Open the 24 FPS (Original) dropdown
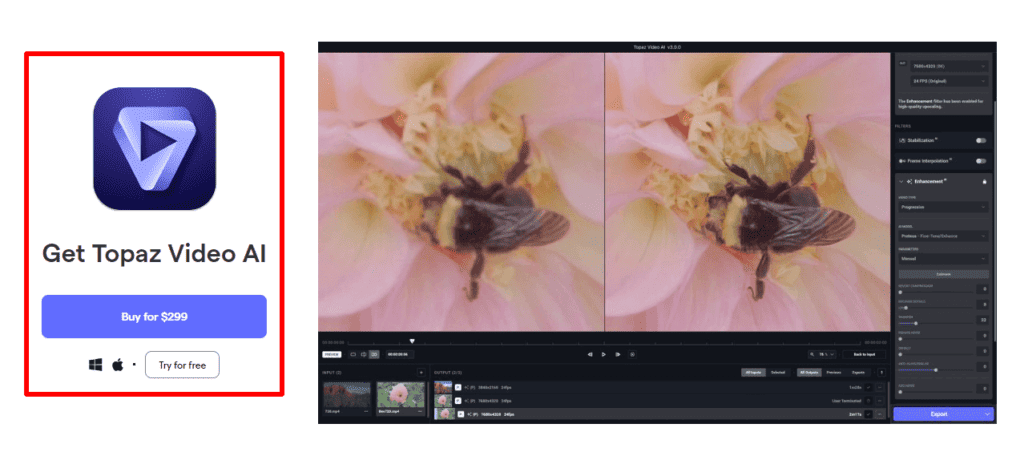1024x456 pixels. coord(950,81)
